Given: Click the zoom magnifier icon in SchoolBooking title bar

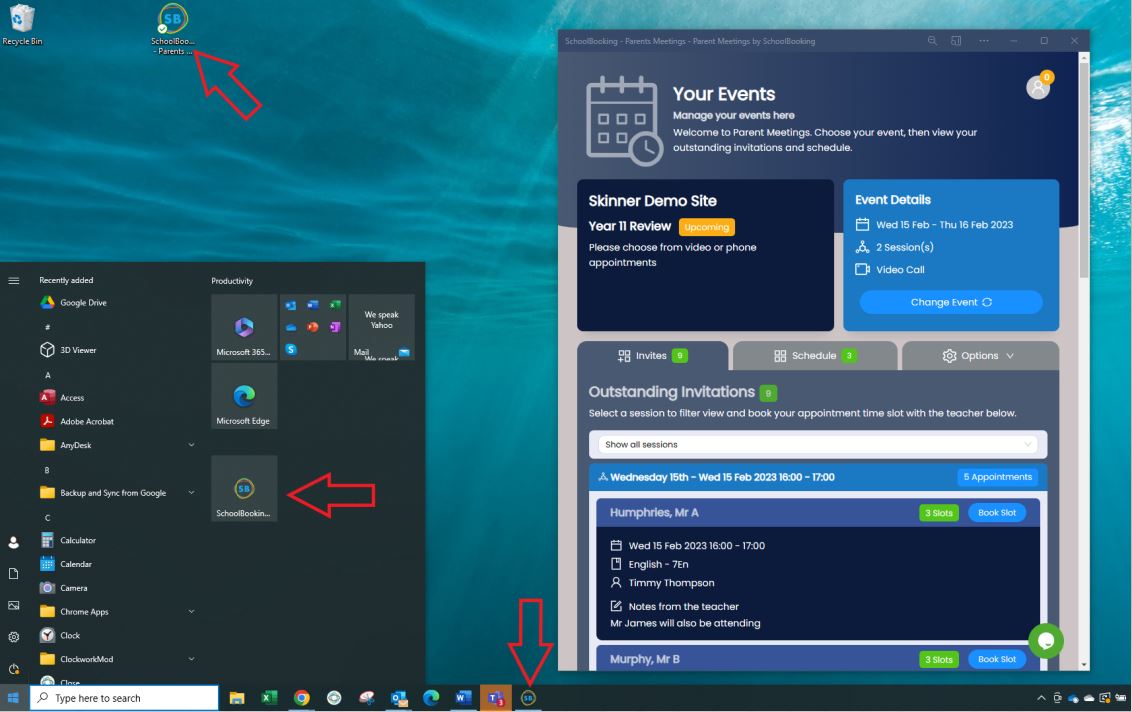Looking at the screenshot, I should pyautogui.click(x=932, y=41).
